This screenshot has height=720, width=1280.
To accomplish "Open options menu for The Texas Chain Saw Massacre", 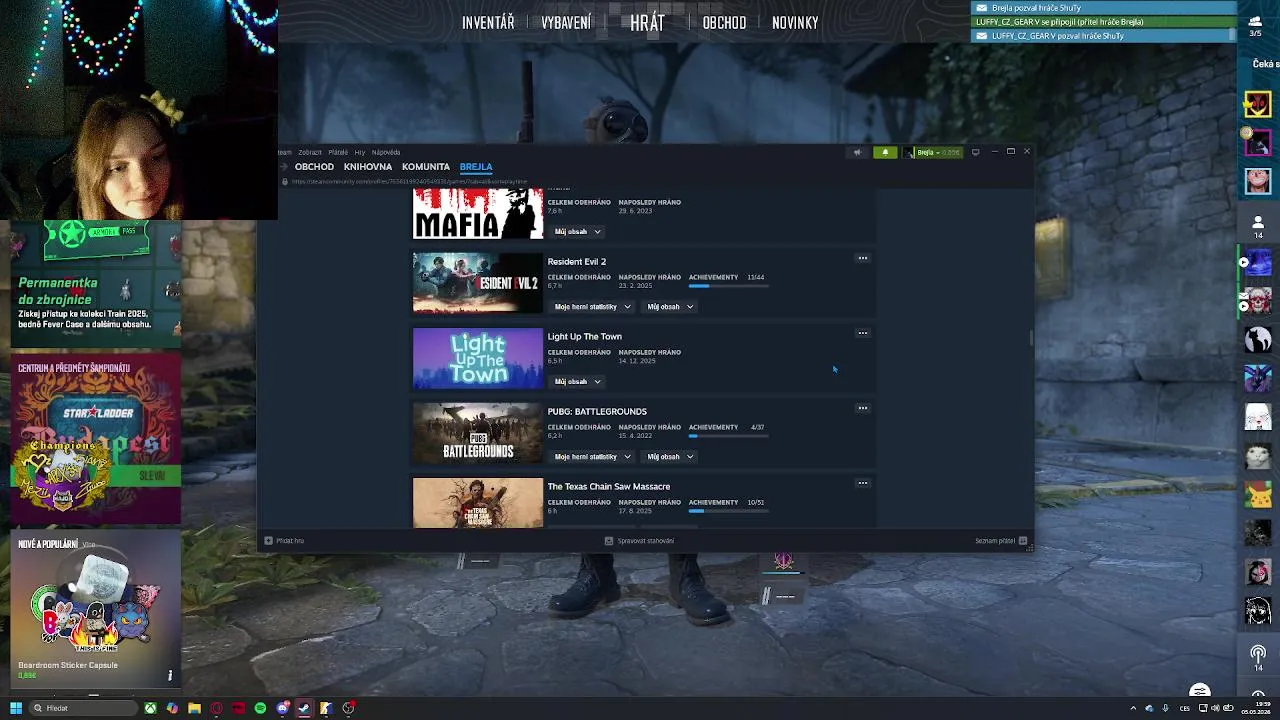I will point(862,483).
